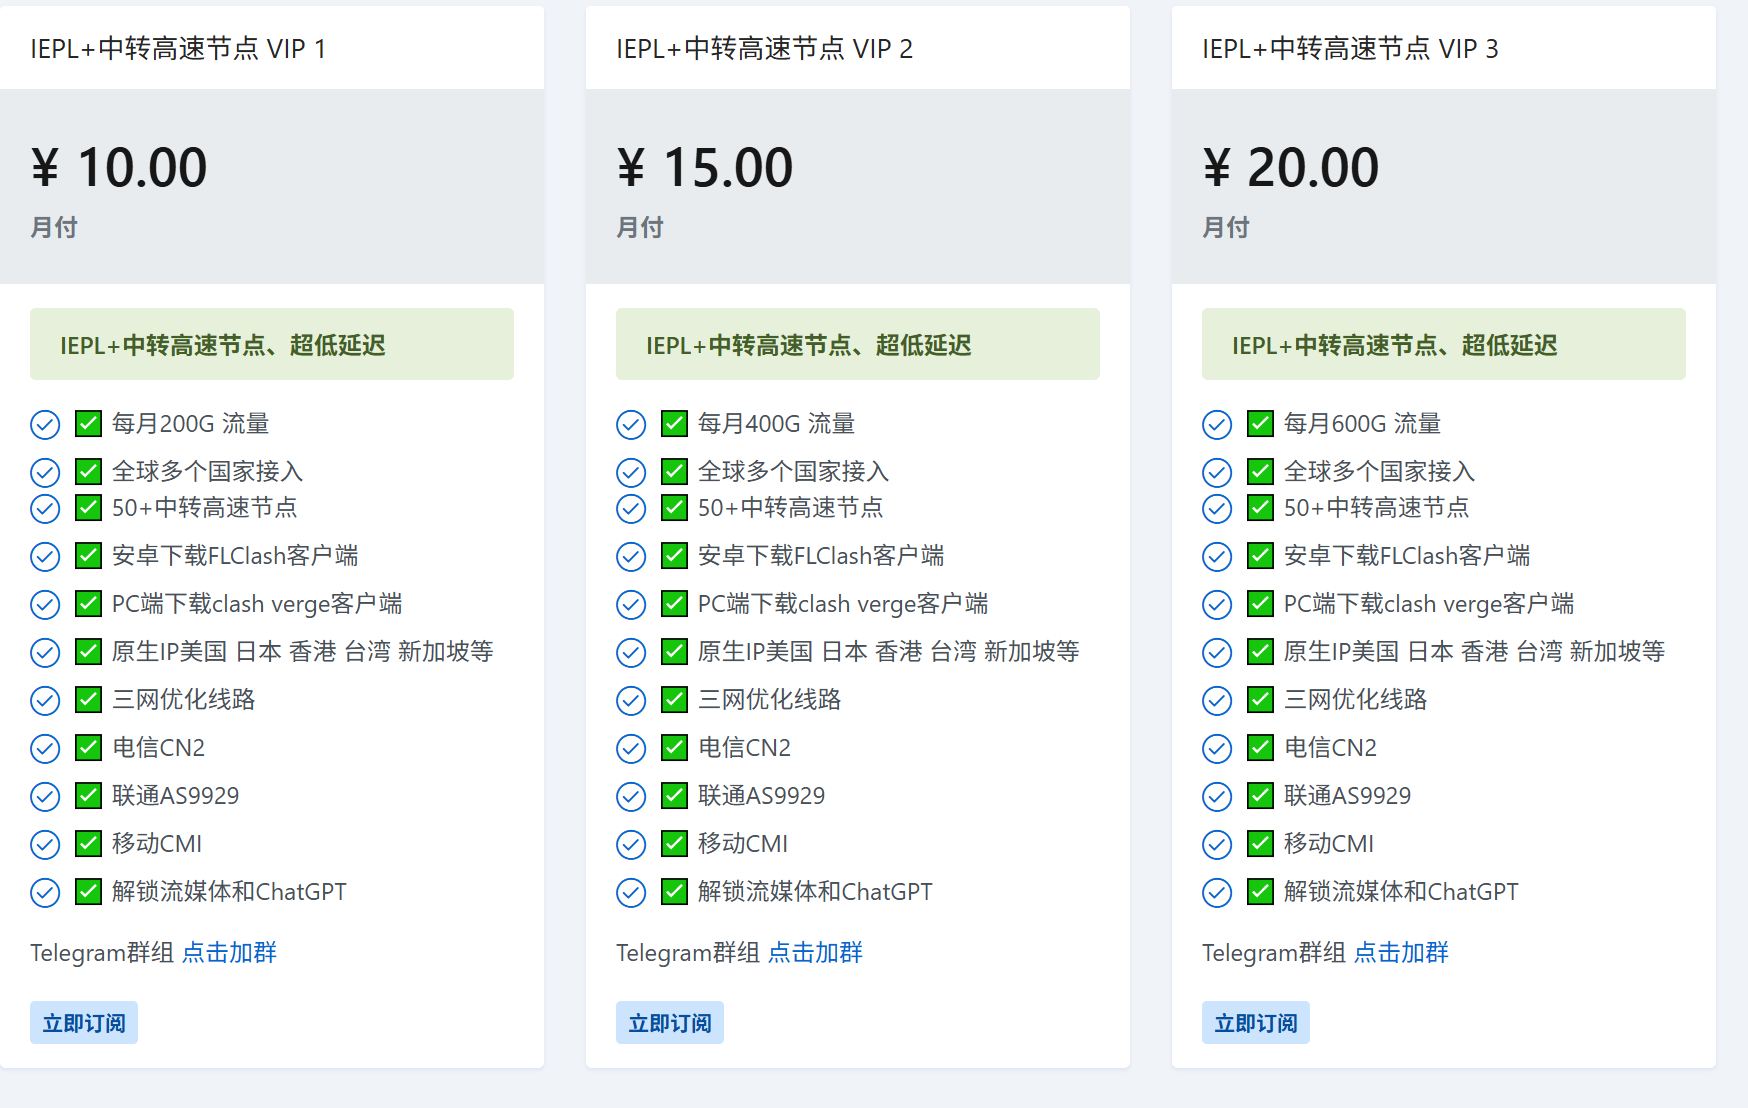
Task: Open 点击加群 Telegram link in VIP 1 card
Action: pyautogui.click(x=229, y=953)
